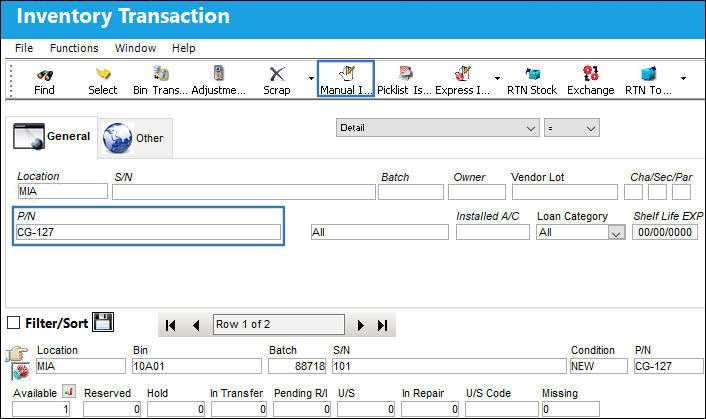Click the Vendor Lot field
Viewport: 706px width, 419px height.
pyautogui.click(x=565, y=192)
